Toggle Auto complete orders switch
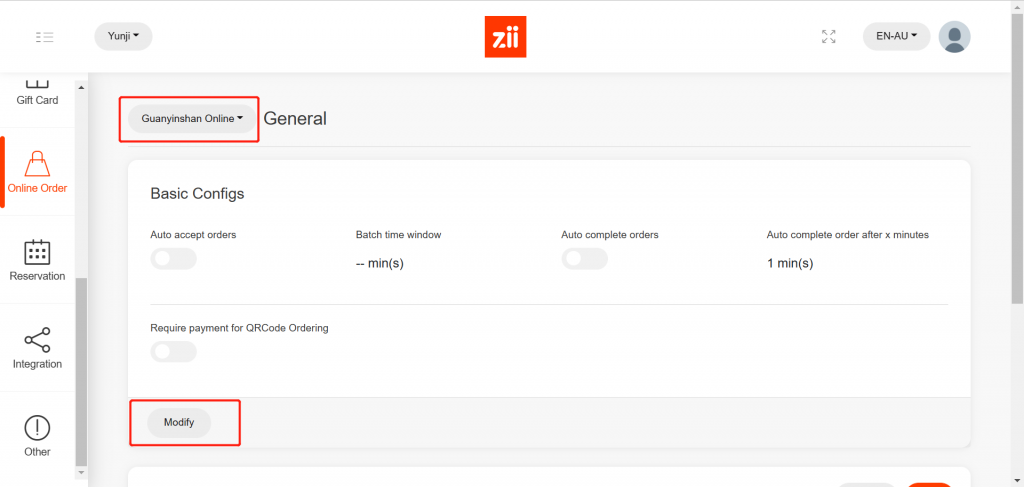 click(x=584, y=259)
